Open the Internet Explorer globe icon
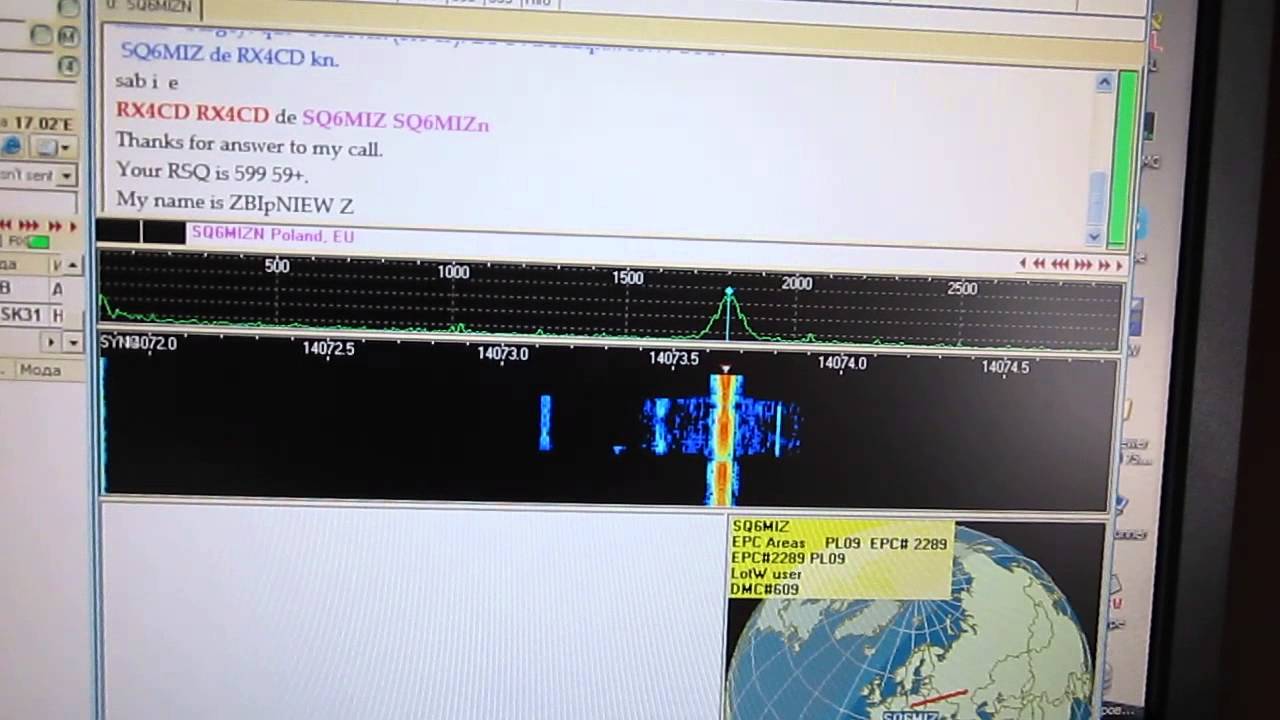1280x720 pixels. (x=12, y=146)
